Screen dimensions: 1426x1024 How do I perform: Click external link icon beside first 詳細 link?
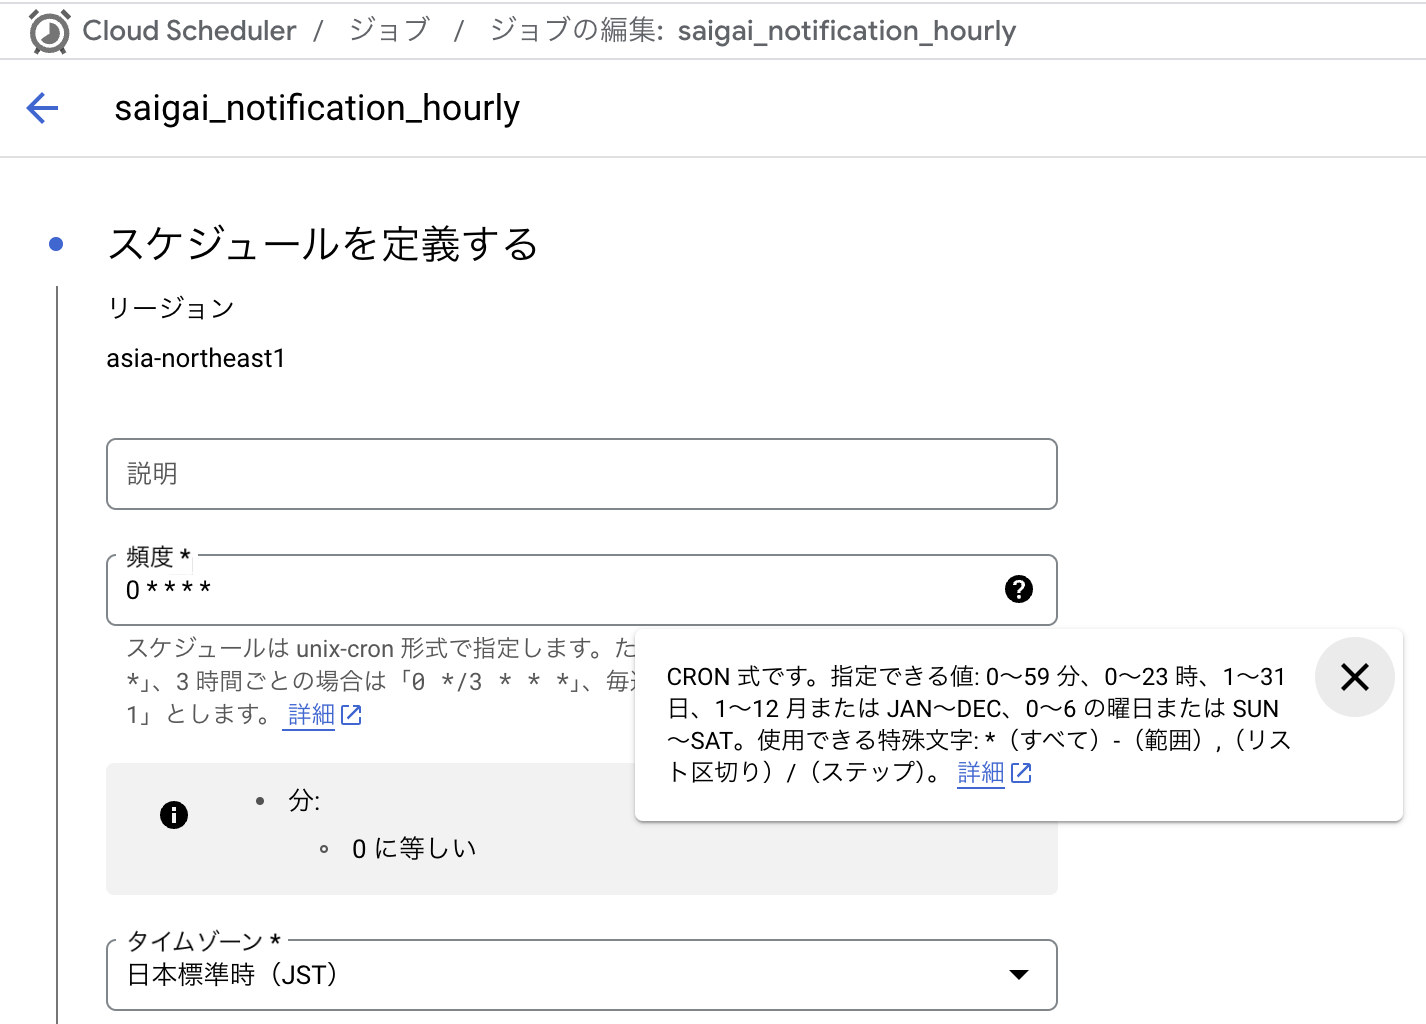click(x=349, y=715)
